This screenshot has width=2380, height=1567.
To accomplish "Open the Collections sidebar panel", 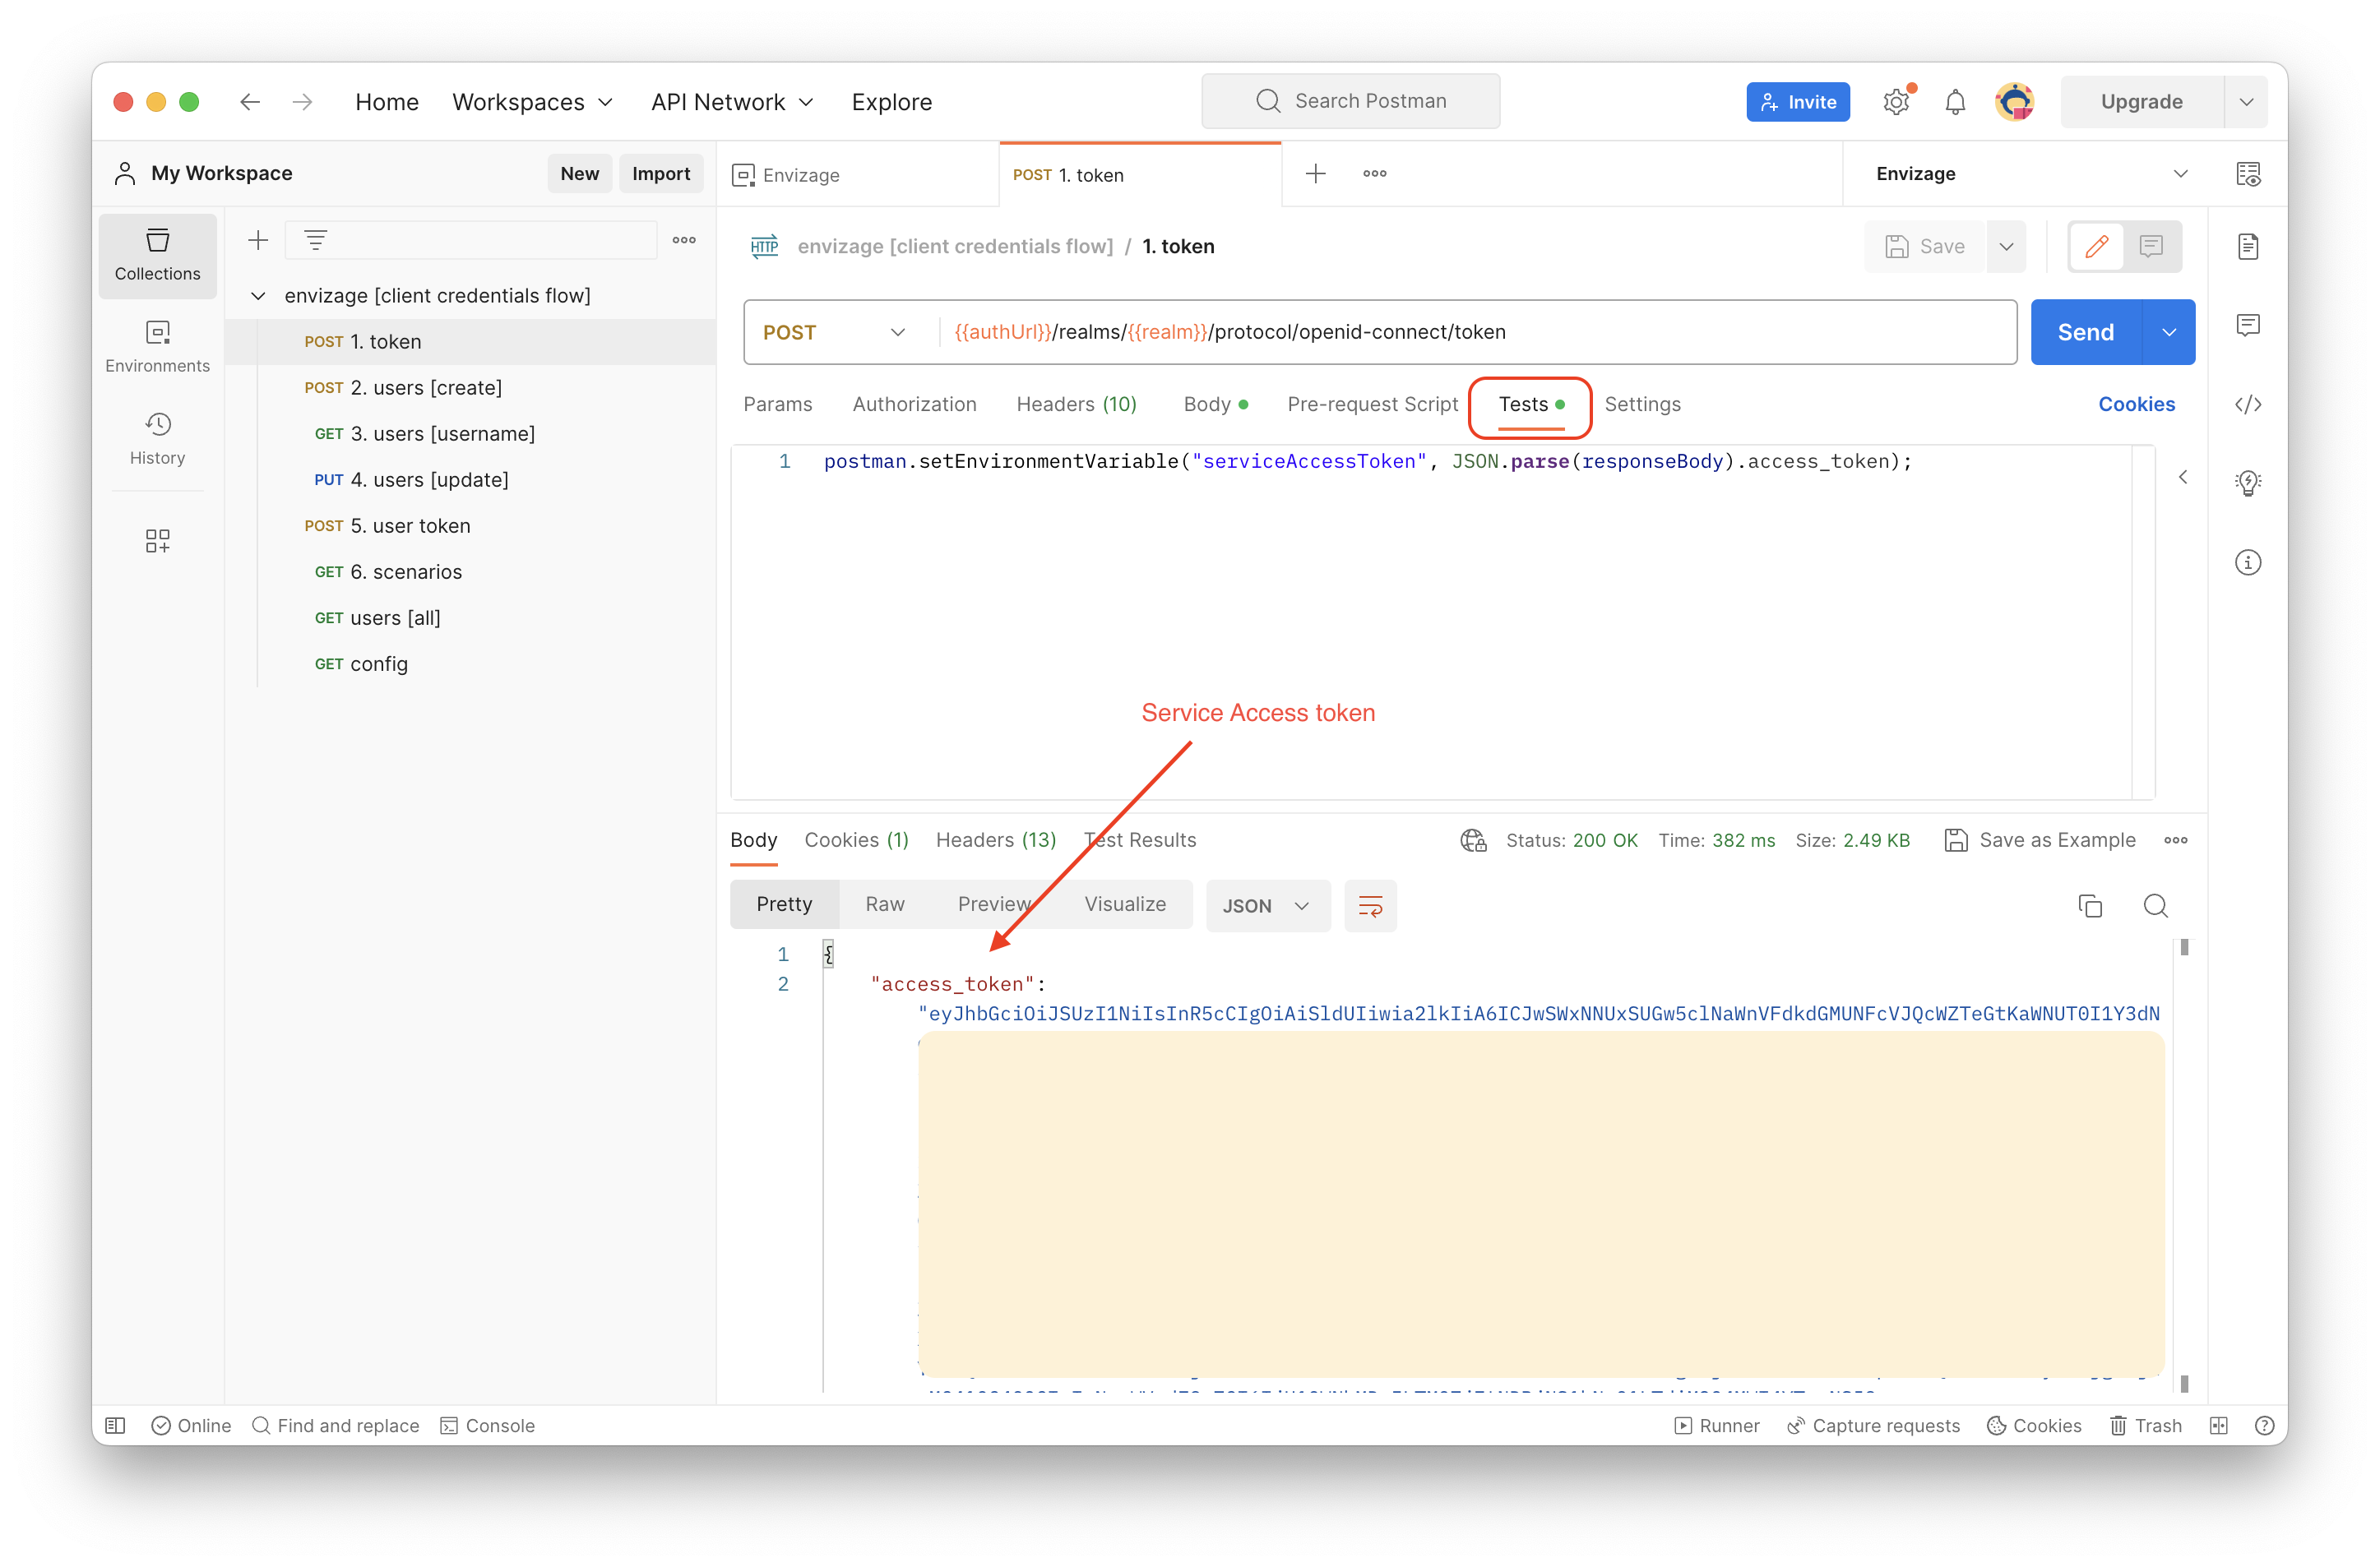I will (157, 255).
